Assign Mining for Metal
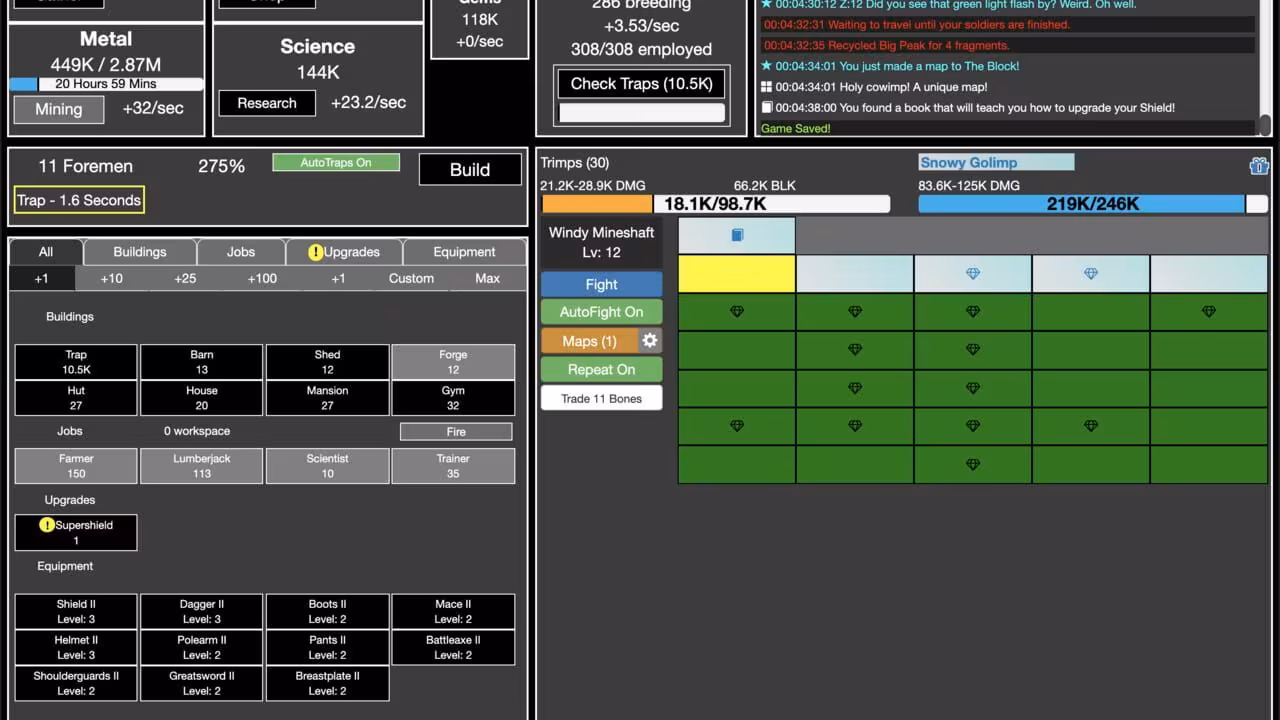1280x720 pixels. (x=58, y=109)
